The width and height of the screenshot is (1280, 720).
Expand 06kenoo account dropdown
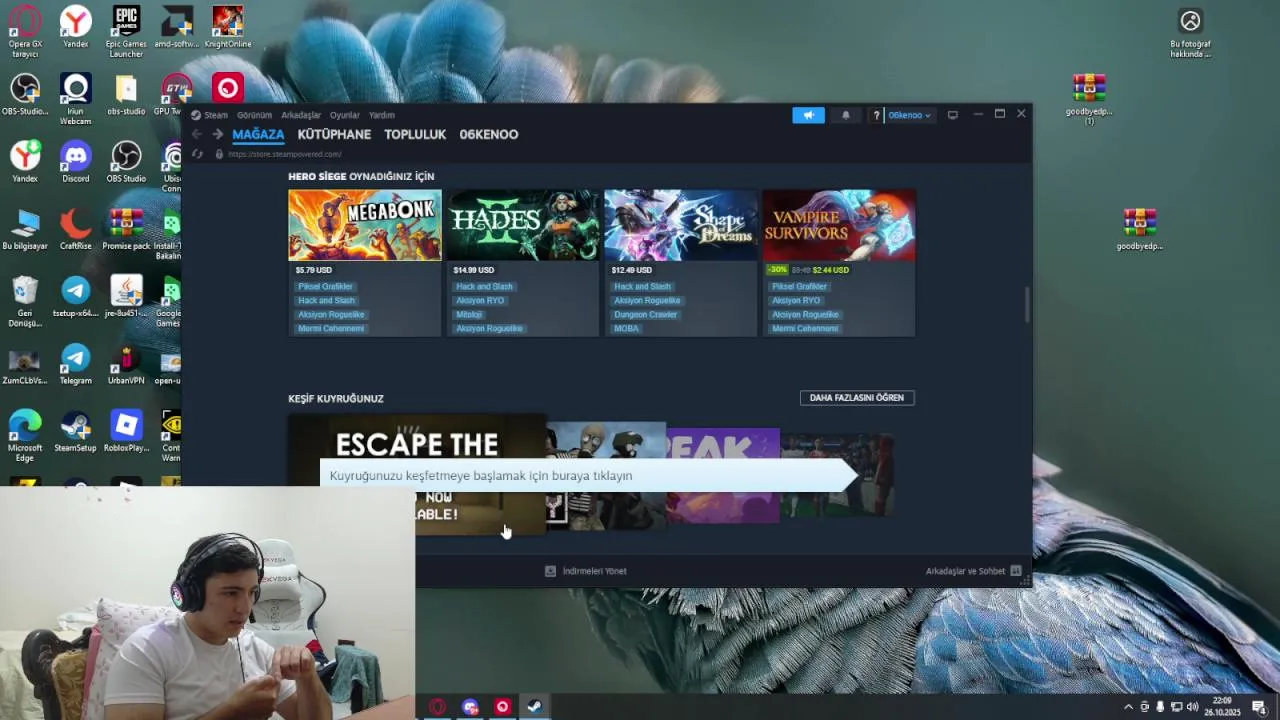coord(909,115)
